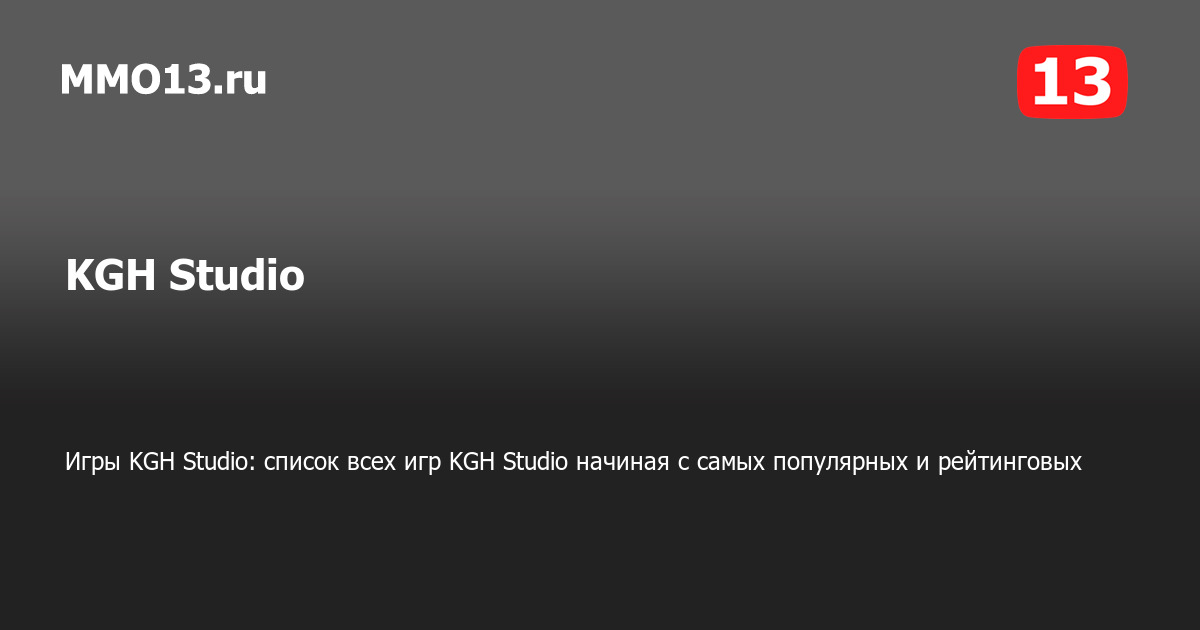
Task: Click the digit 3 inside the red badge
Action: (x=1092, y=81)
